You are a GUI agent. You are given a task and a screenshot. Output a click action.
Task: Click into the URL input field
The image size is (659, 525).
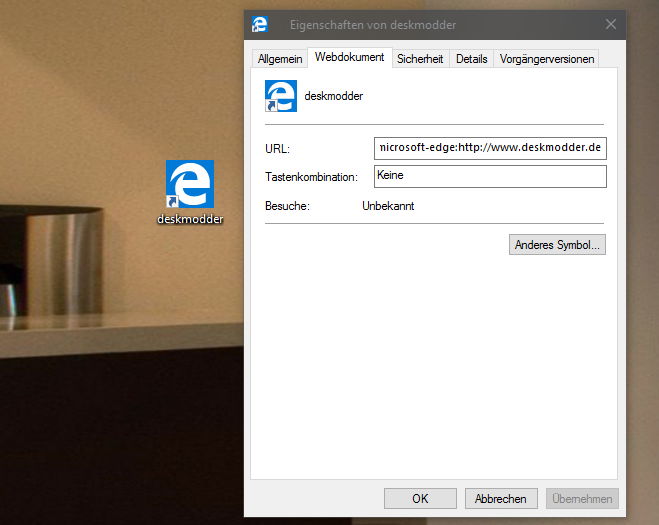490,148
